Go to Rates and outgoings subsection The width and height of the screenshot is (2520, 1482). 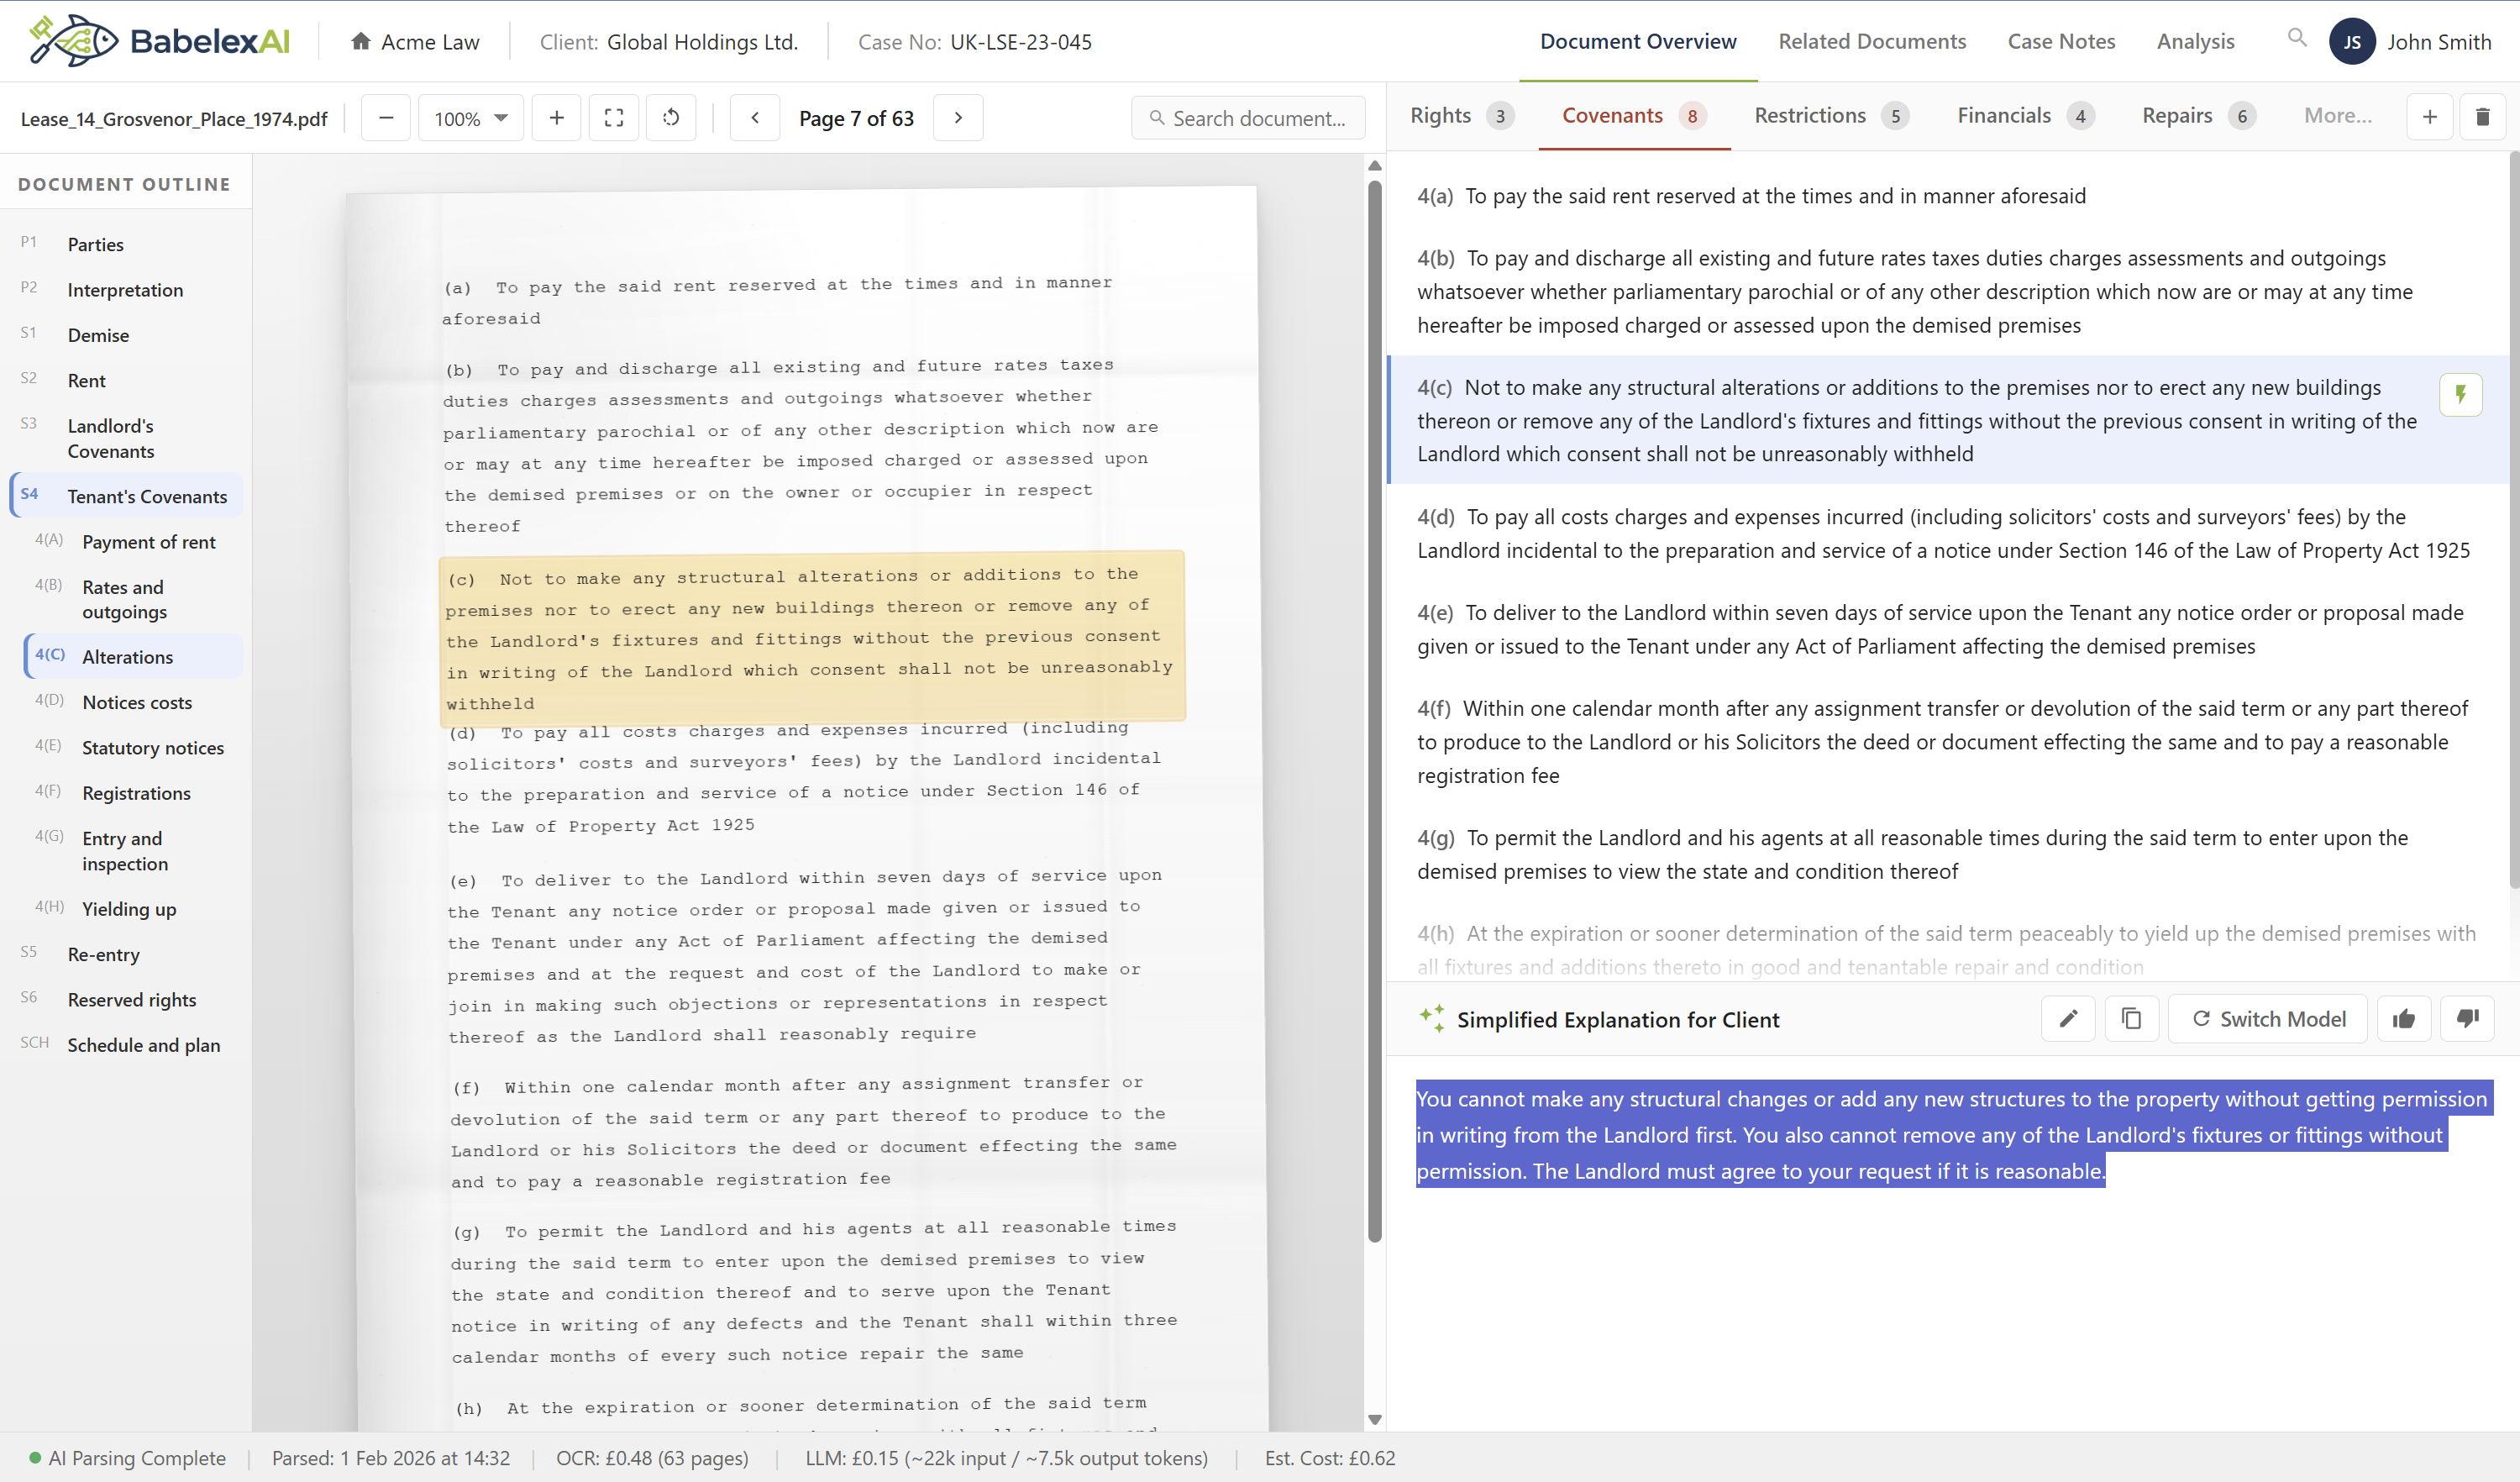tap(134, 599)
